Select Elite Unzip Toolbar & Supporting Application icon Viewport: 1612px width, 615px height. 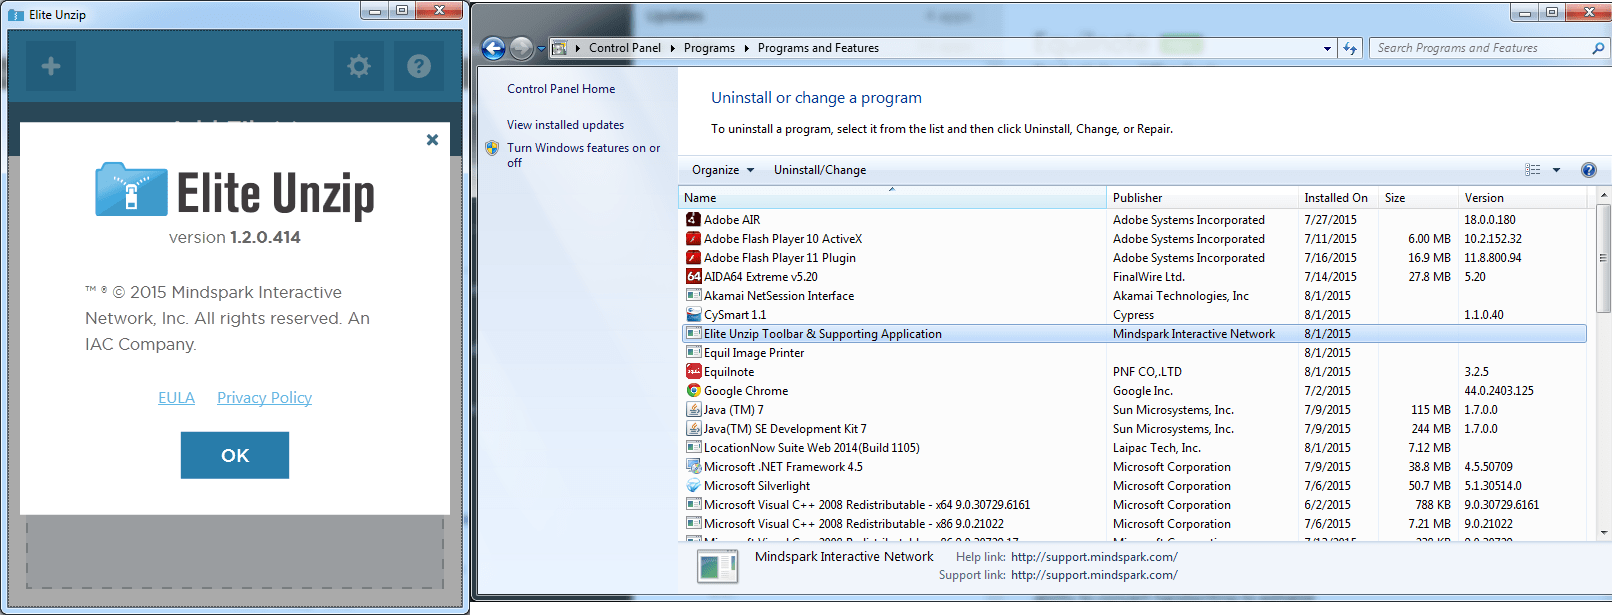(x=693, y=333)
